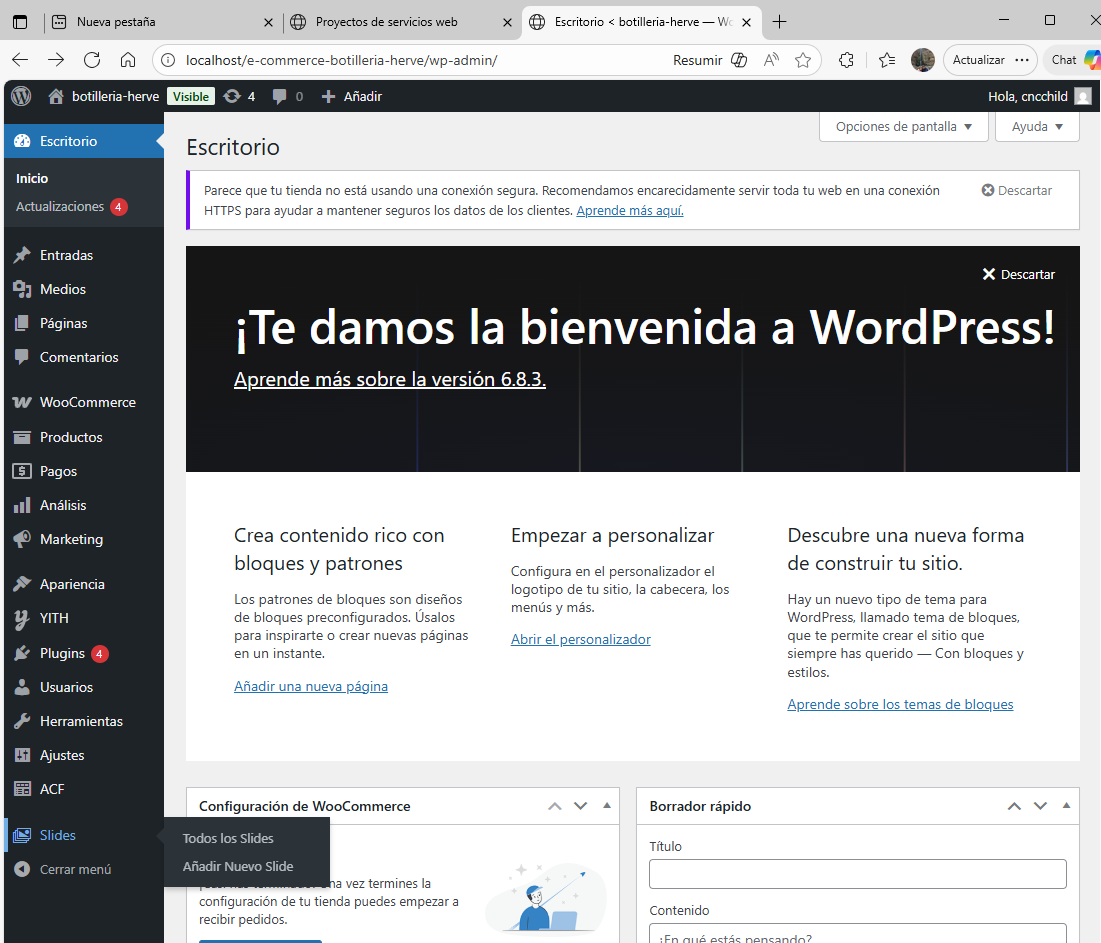Select Todos los Slides submenu item
The image size is (1101, 943).
pos(228,838)
